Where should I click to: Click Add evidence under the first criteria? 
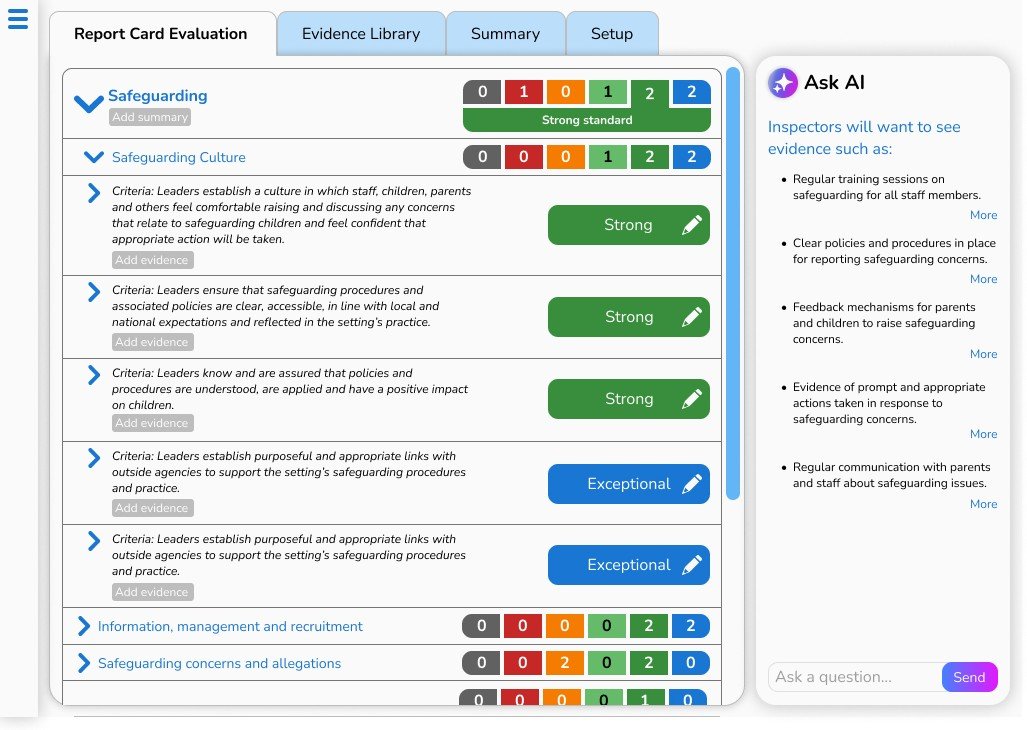click(152, 259)
